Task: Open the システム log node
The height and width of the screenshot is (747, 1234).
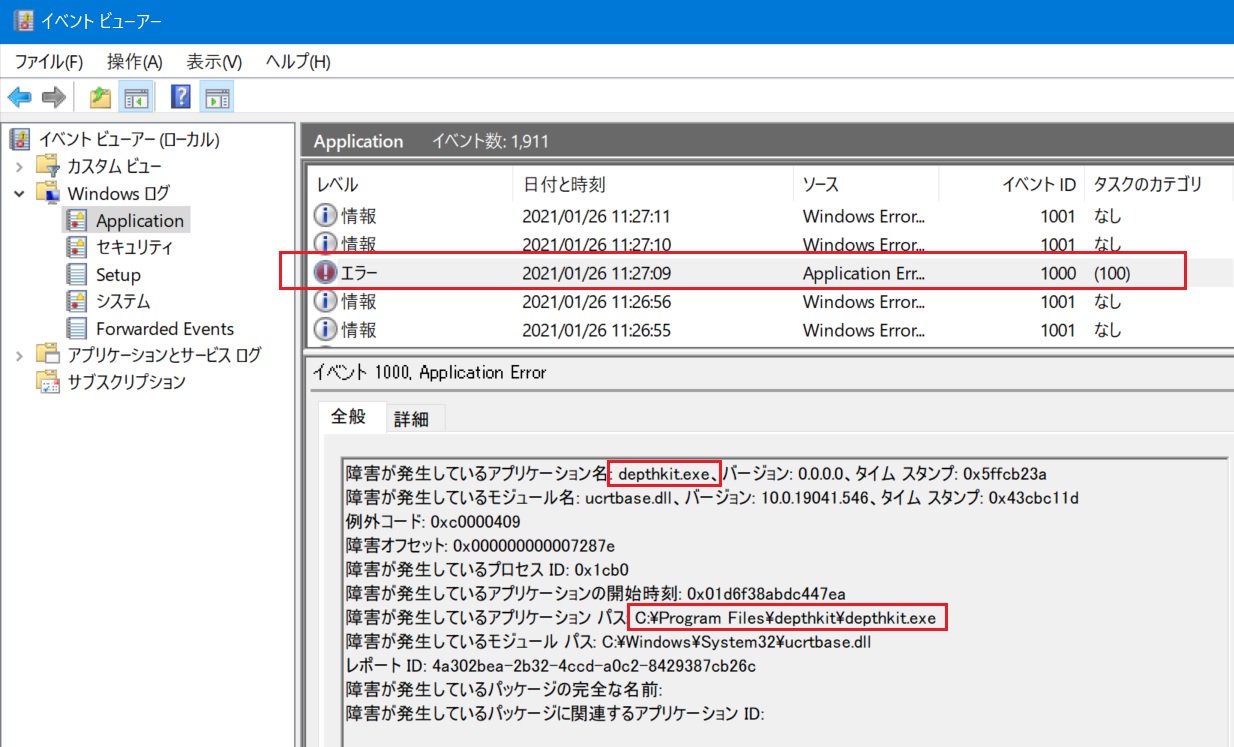Action: coord(123,301)
